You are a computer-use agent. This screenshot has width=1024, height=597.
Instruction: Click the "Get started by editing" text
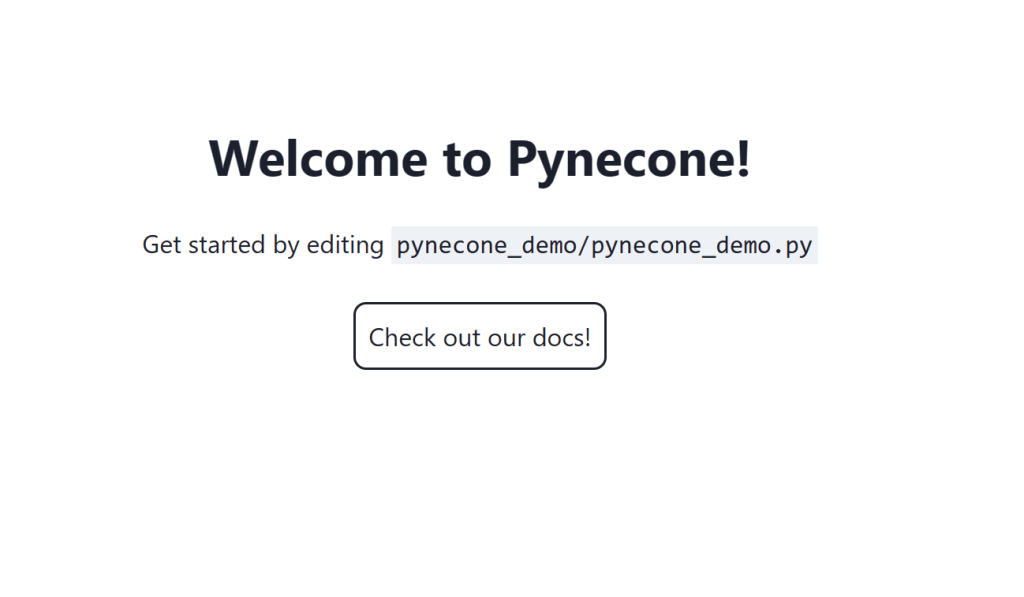(x=263, y=245)
